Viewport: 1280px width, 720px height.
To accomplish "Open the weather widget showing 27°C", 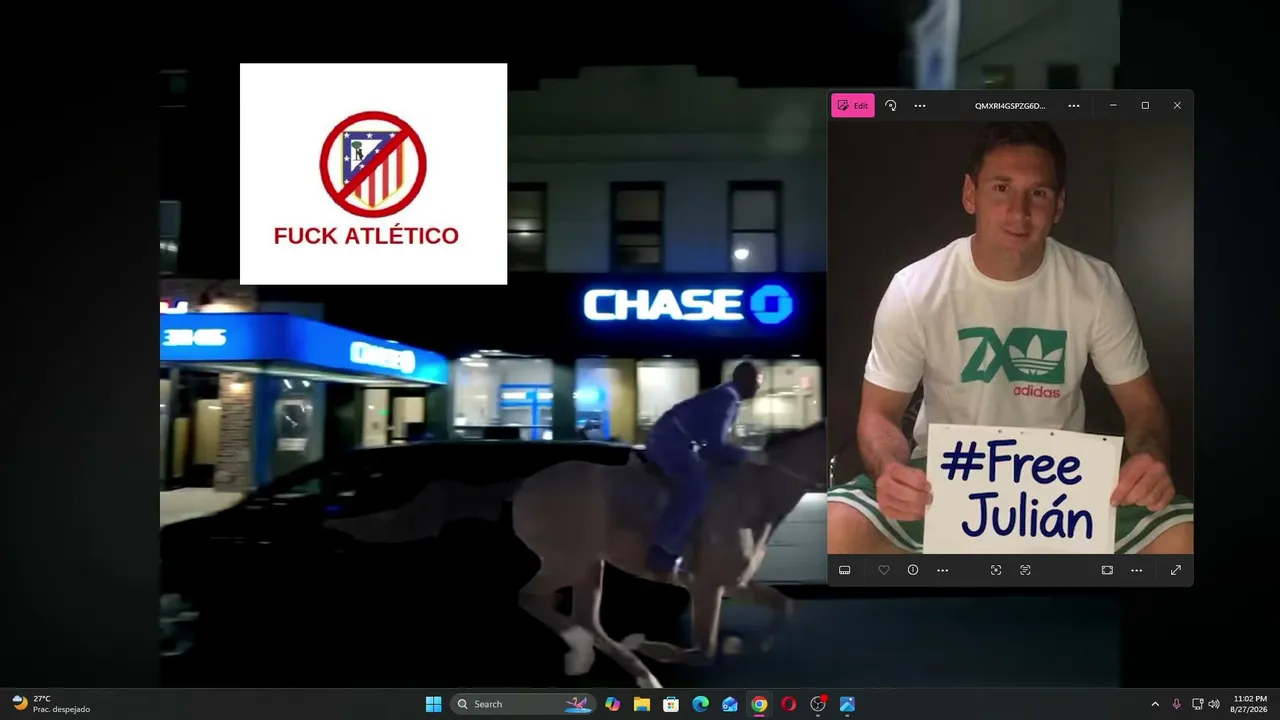I will [x=51, y=704].
